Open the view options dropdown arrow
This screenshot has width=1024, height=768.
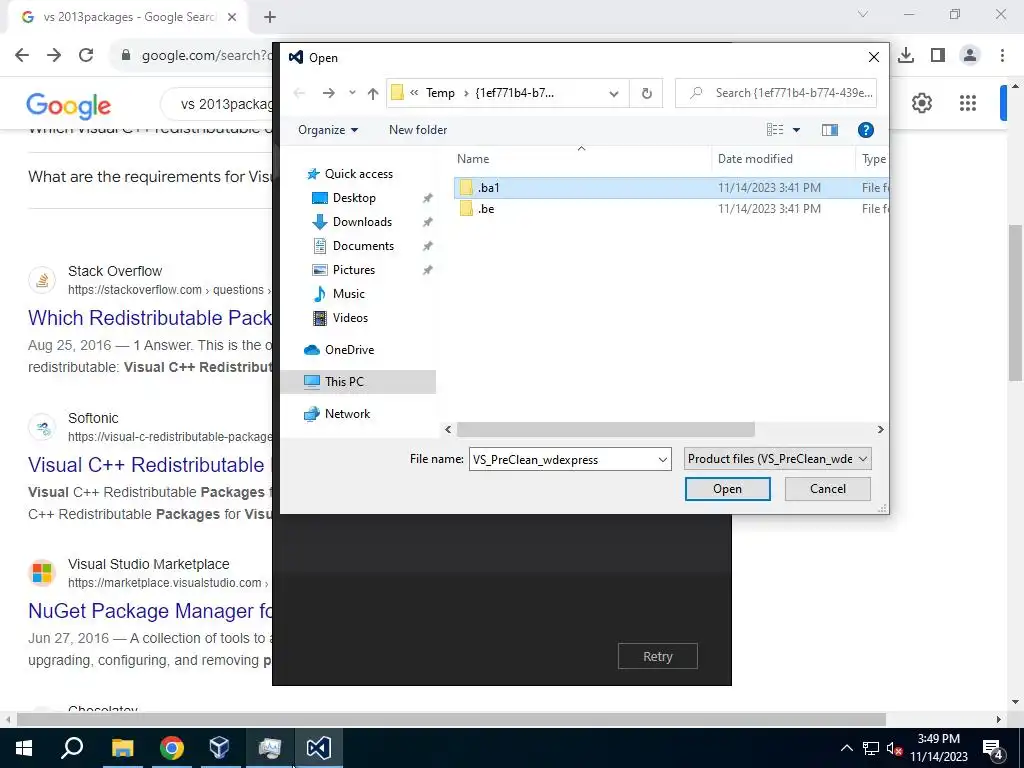tap(796, 130)
